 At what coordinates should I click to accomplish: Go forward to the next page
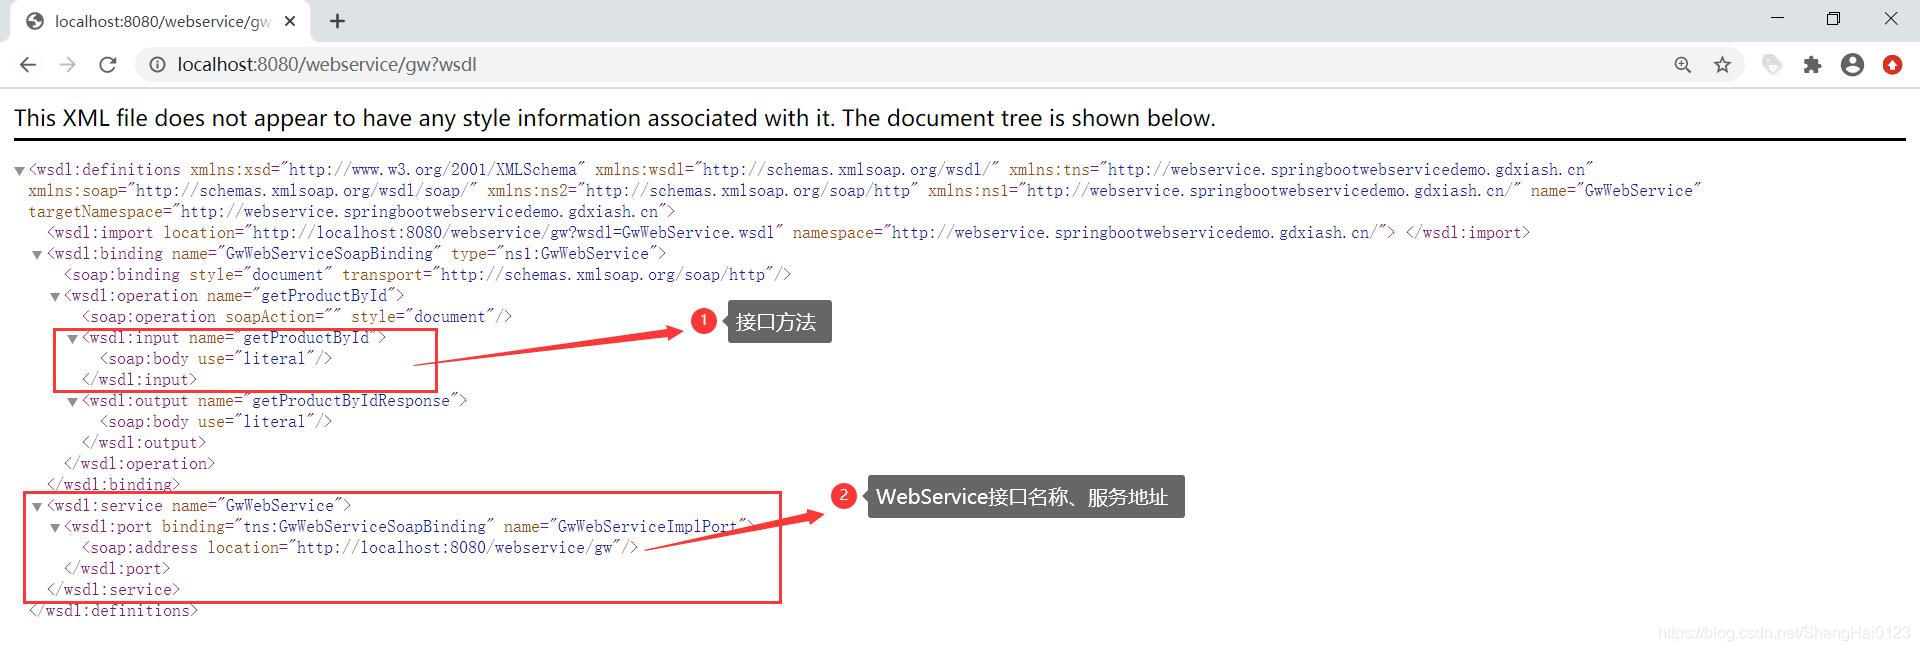(67, 65)
